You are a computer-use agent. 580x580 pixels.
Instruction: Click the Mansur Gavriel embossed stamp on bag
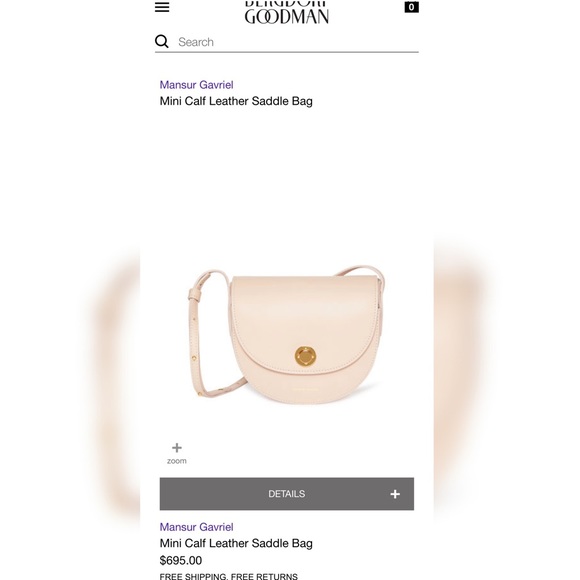click(305, 389)
